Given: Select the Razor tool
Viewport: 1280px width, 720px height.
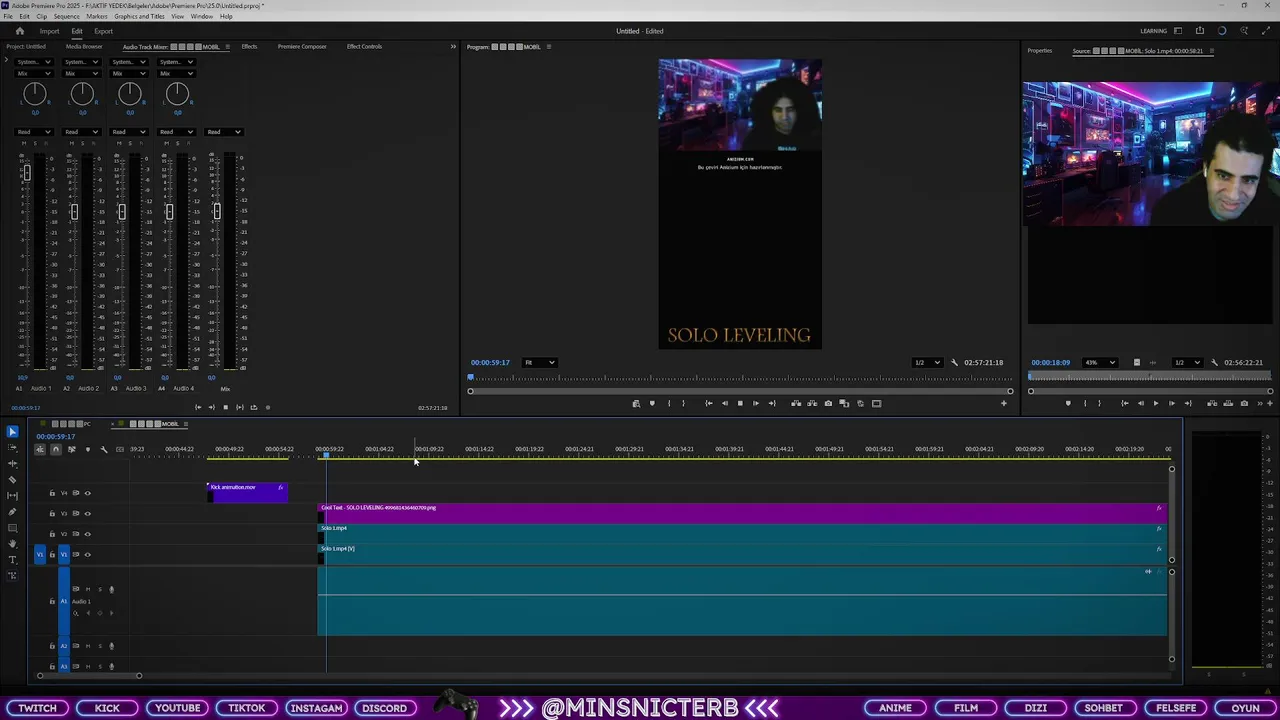Looking at the screenshot, I should point(12,480).
